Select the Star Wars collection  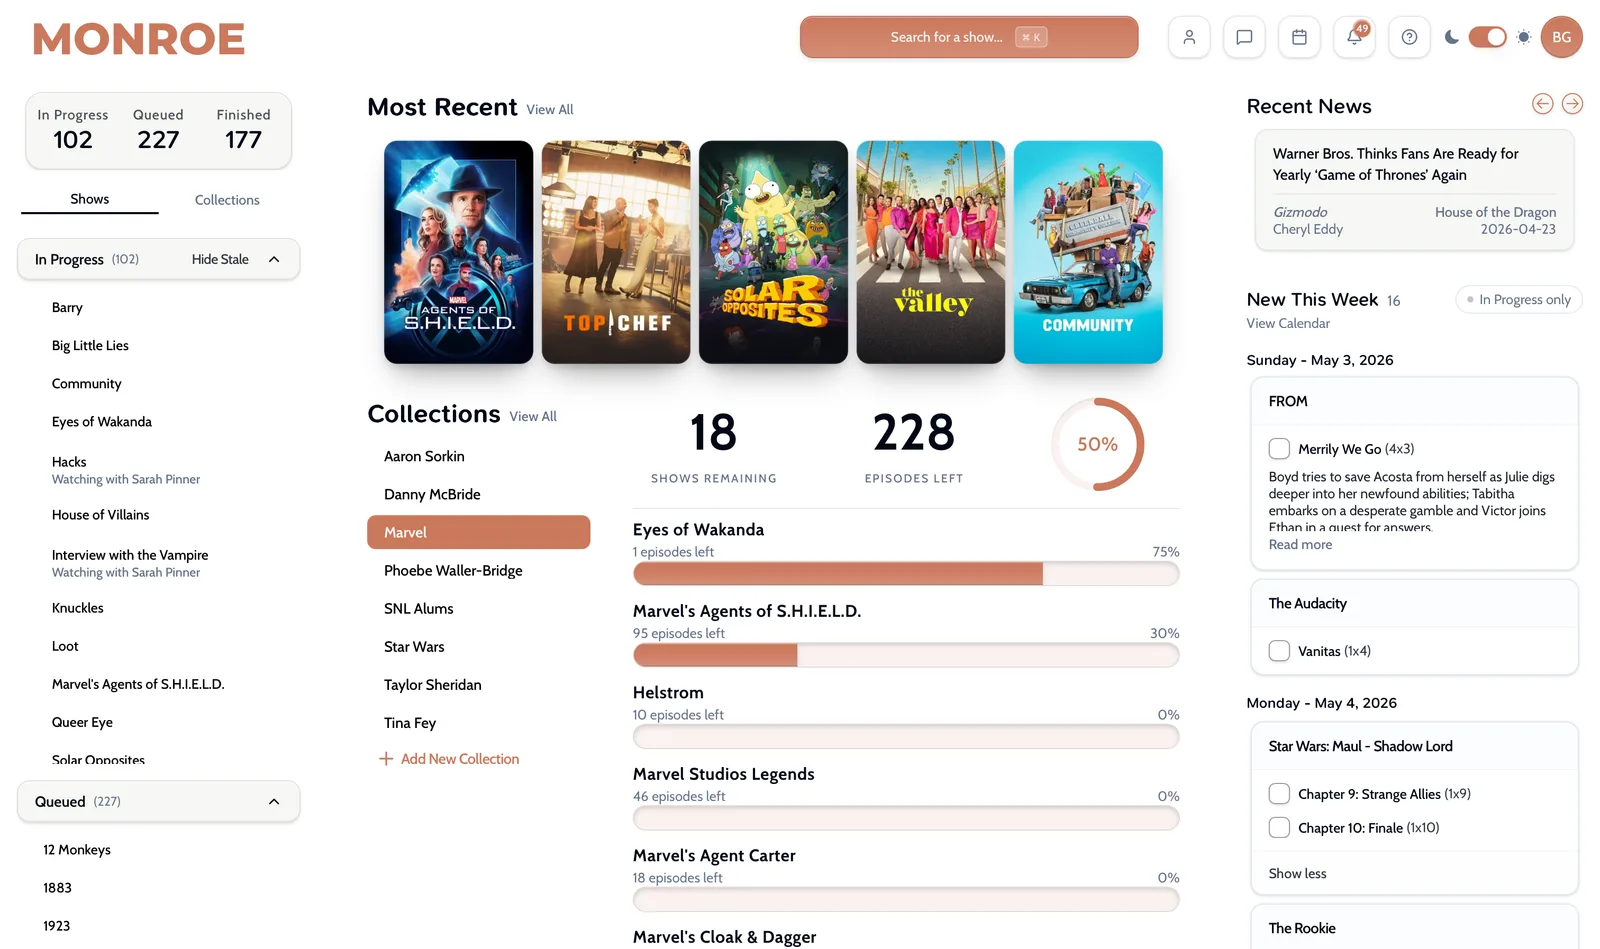tap(478, 647)
